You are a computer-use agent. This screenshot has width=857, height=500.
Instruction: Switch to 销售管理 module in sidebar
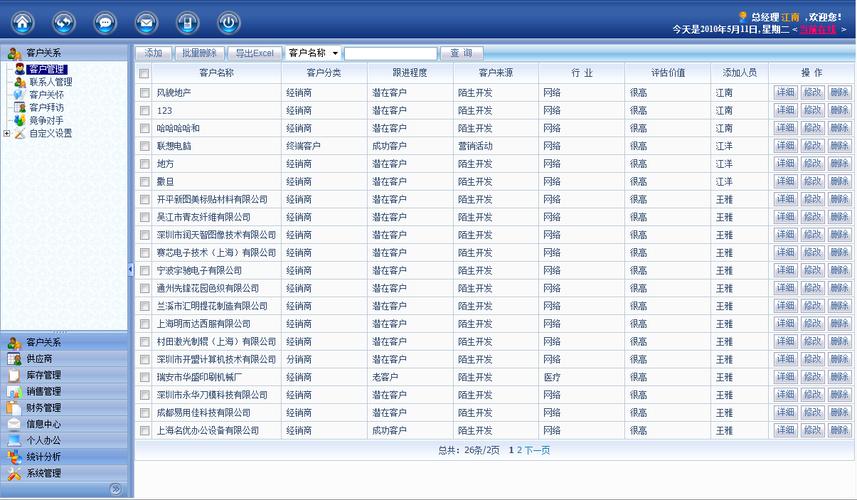point(43,391)
